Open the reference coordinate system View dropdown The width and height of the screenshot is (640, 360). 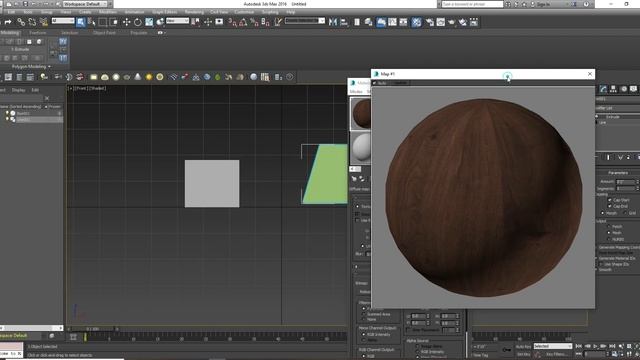177,20
